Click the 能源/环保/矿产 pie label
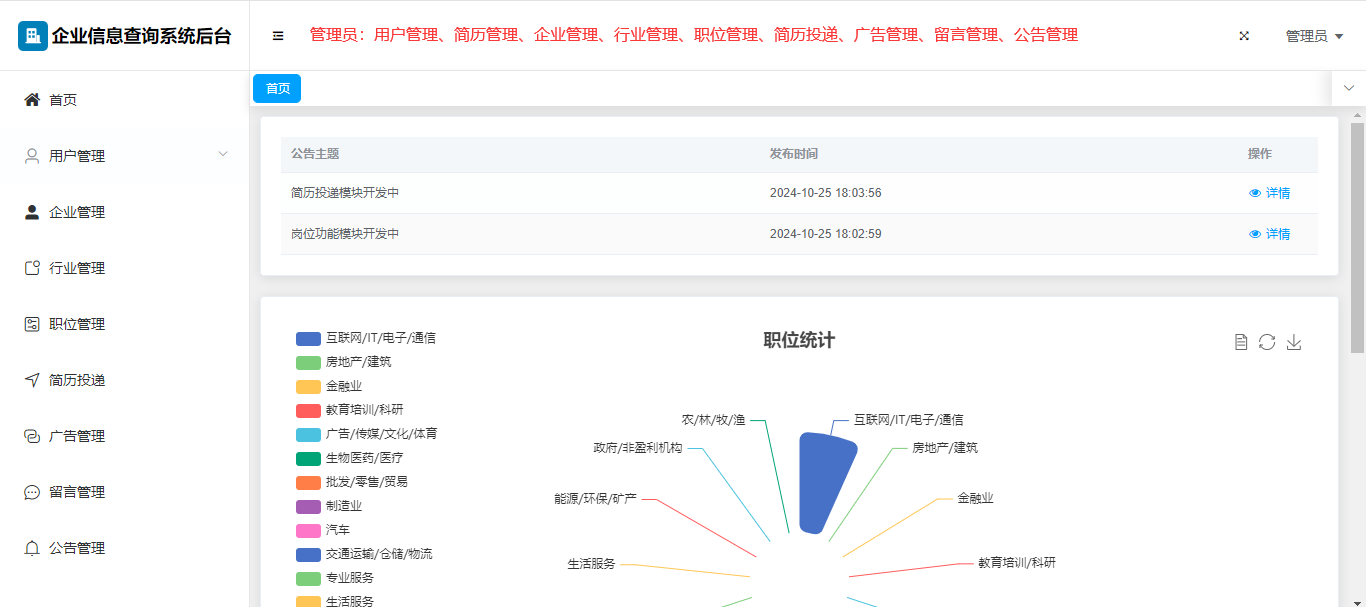1366x607 pixels. click(x=596, y=498)
